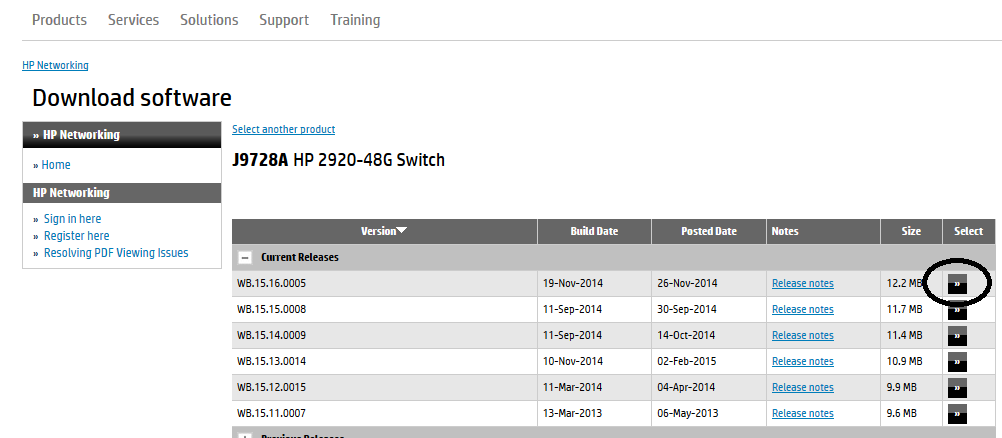Select download arrow for WB.15.14.0009

[x=957, y=336]
